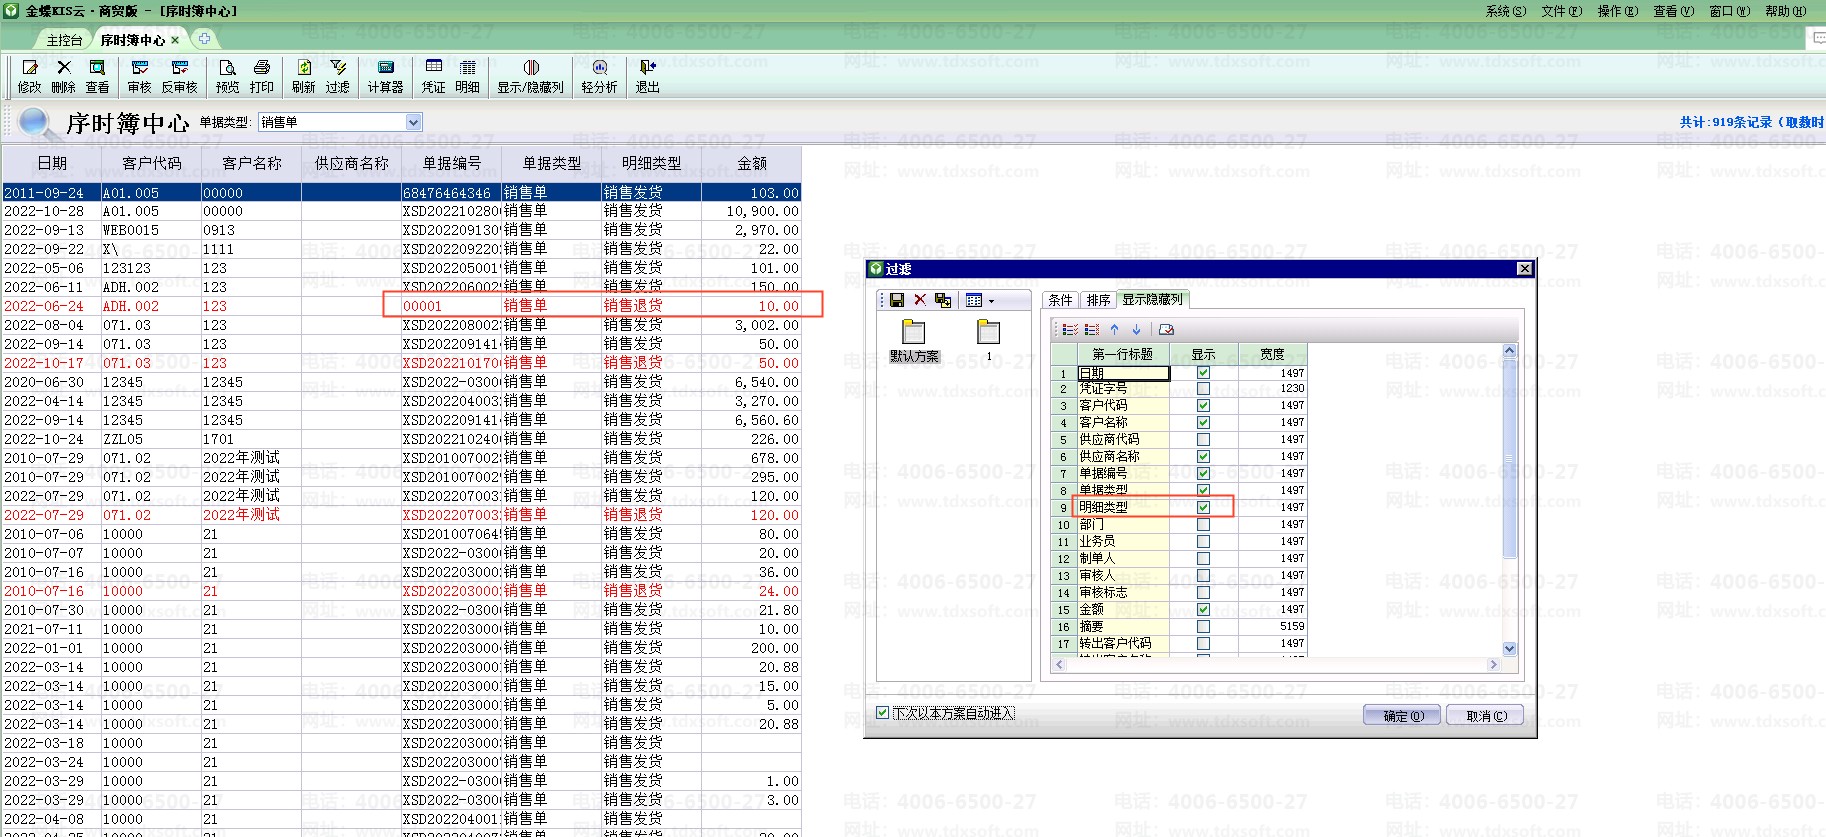Open the 查看(V) menu

pos(1674,11)
